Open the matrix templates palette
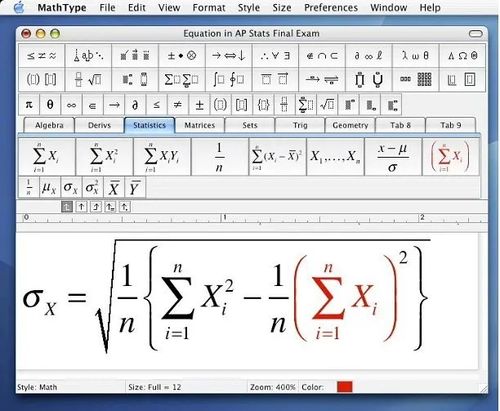The height and width of the screenshot is (411, 500). click(415, 79)
